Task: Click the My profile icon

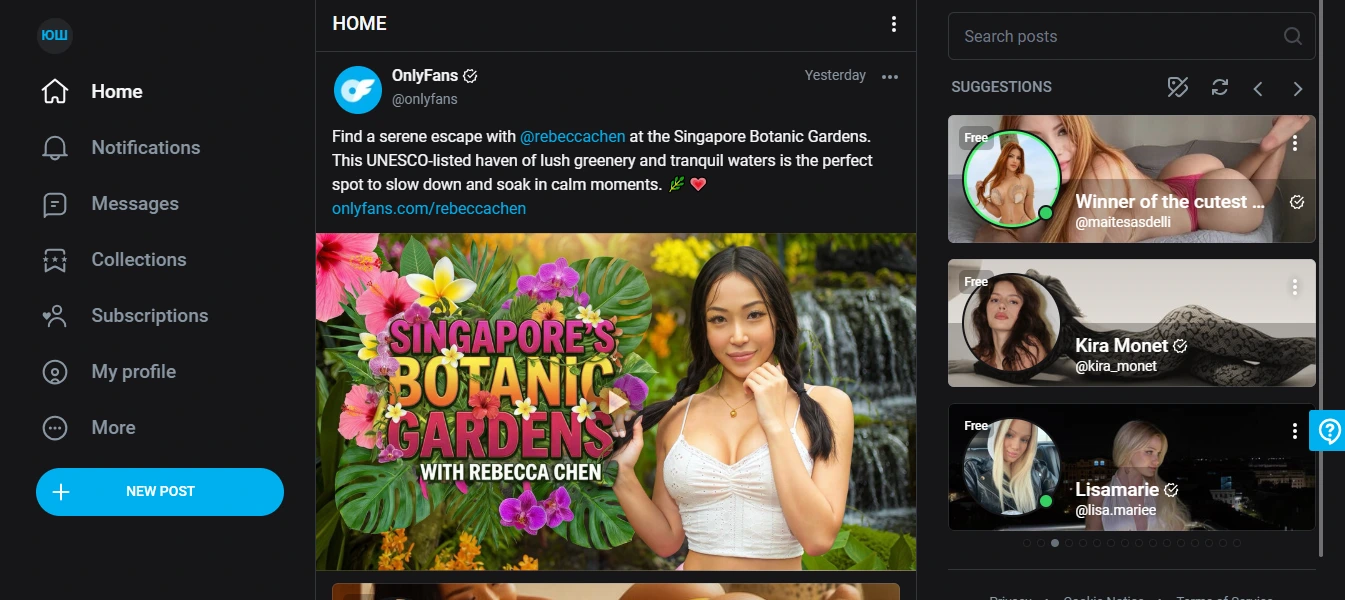Action: (55, 372)
